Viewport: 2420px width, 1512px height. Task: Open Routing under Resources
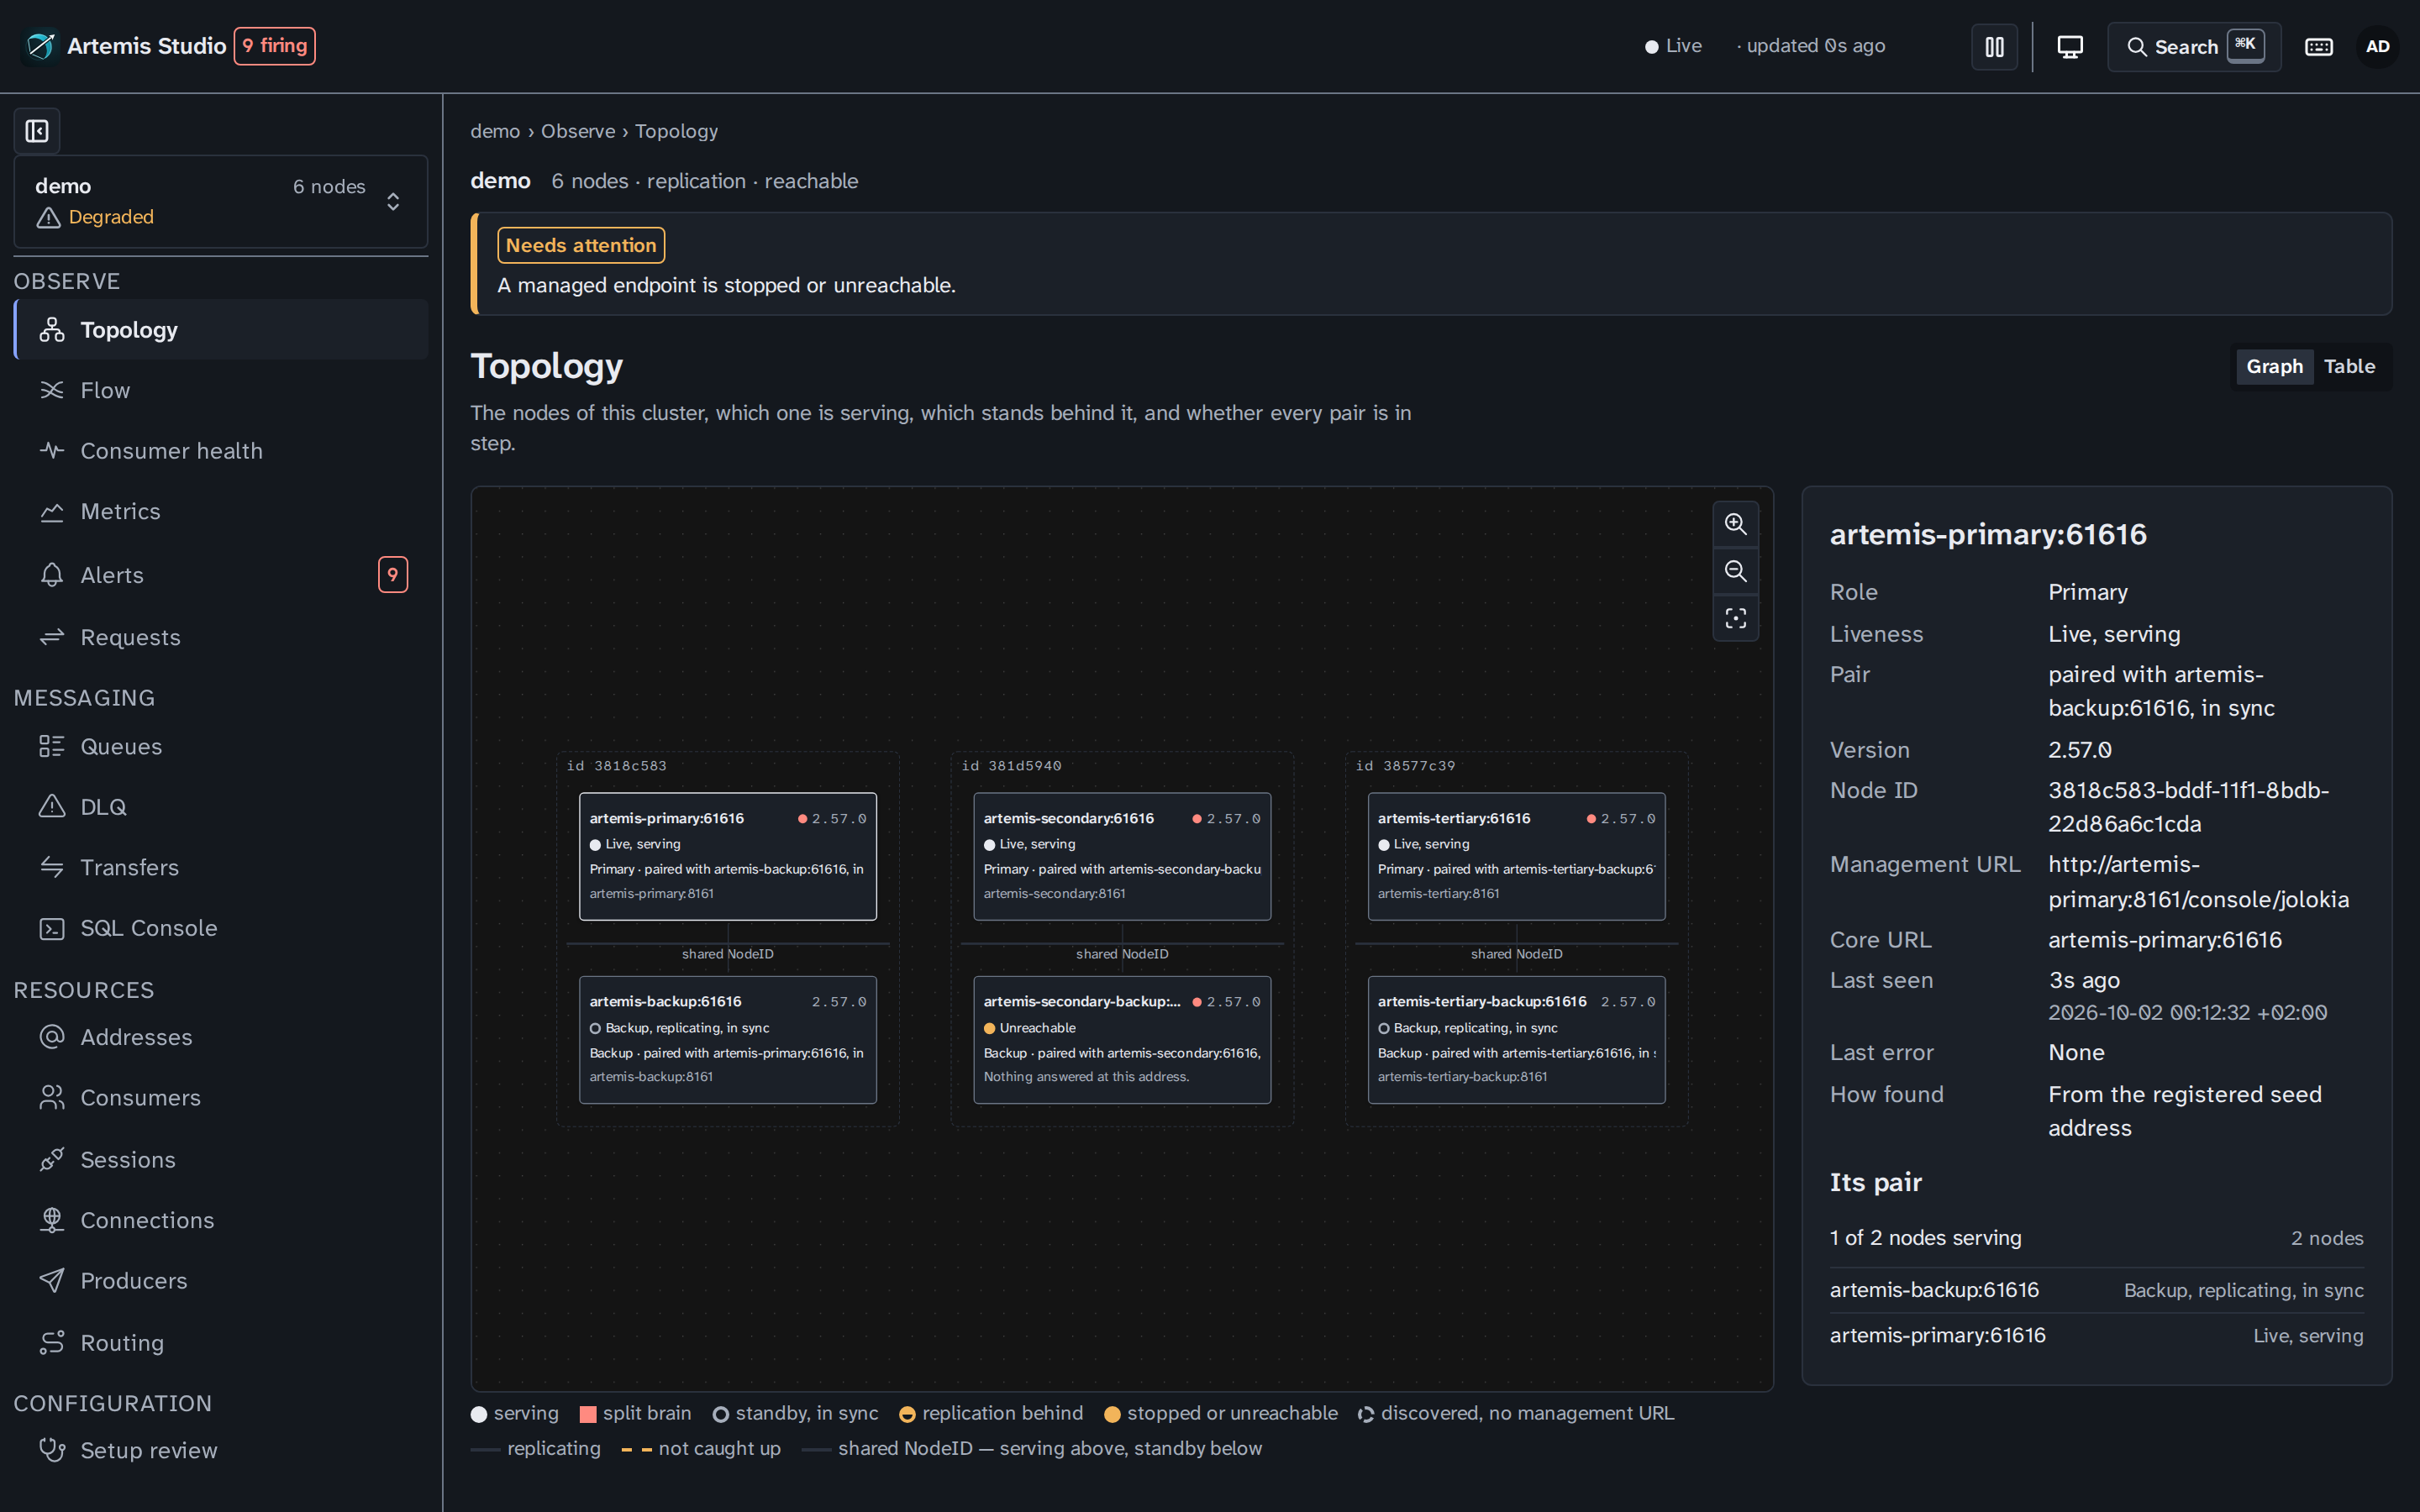point(221,1342)
